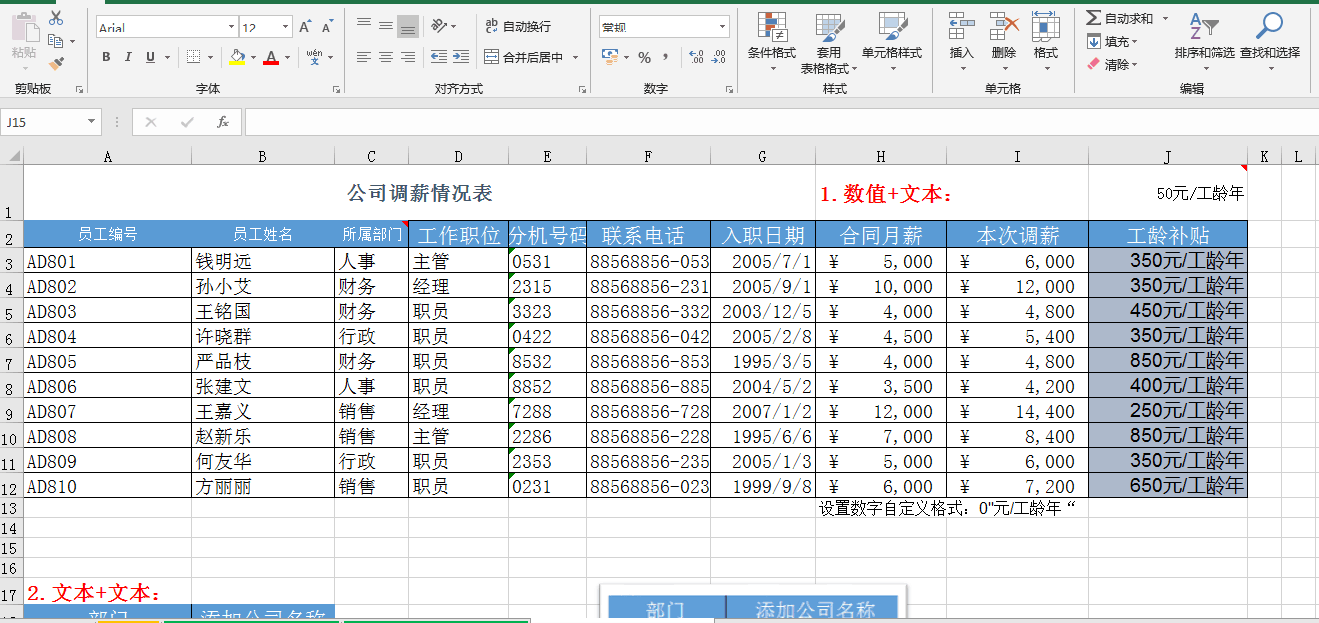
Task: Click inside the formula bar
Action: pos(780,122)
